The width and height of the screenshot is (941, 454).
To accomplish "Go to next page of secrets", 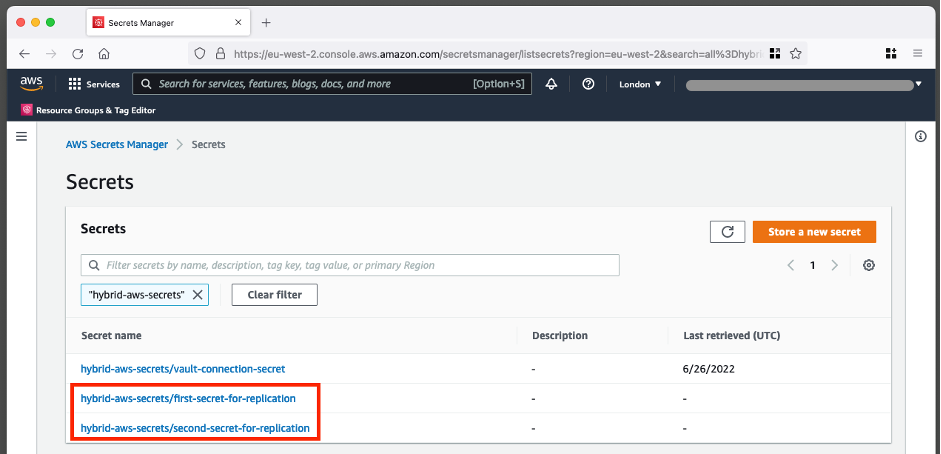I will pyautogui.click(x=834, y=265).
